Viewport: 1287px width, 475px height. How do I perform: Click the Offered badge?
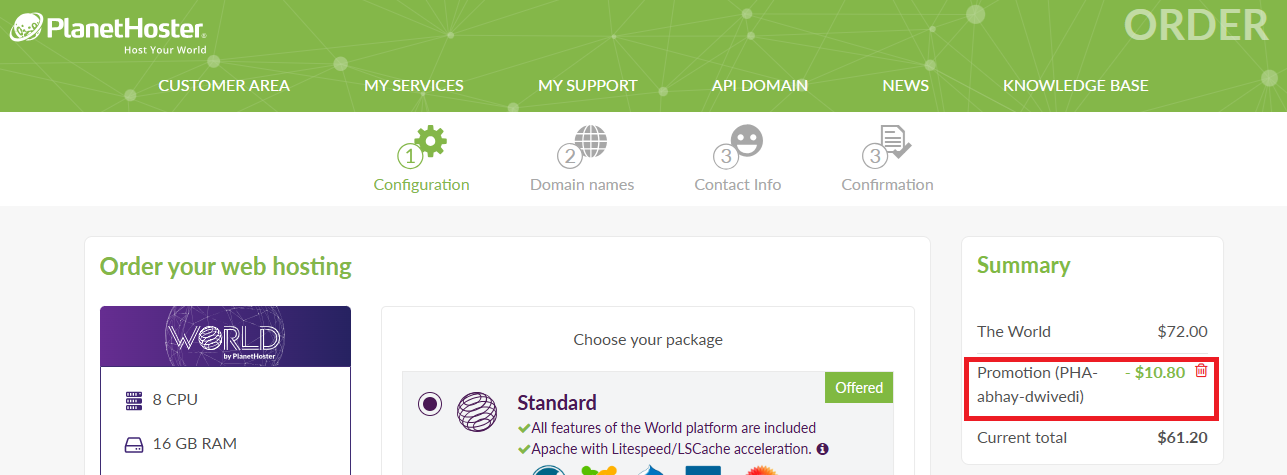(x=859, y=388)
